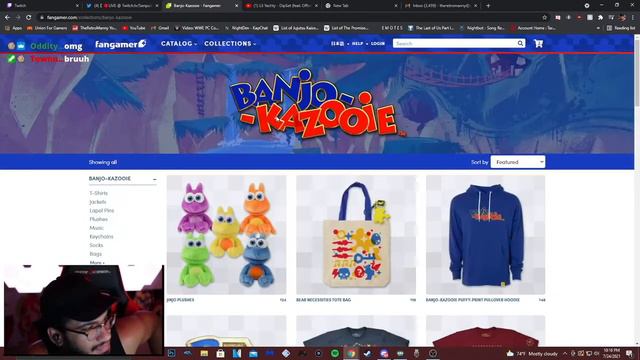The height and width of the screenshot is (360, 640).
Task: Go back to previous page
Action: (7, 18)
